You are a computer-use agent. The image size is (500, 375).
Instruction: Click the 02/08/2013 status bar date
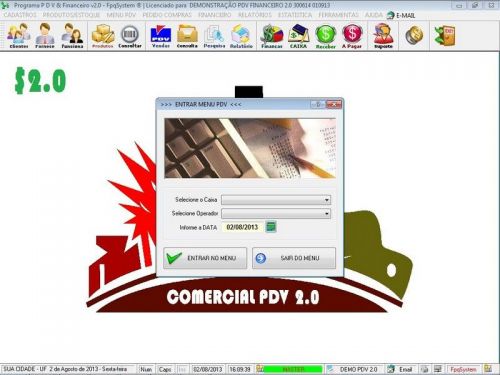coord(208,369)
